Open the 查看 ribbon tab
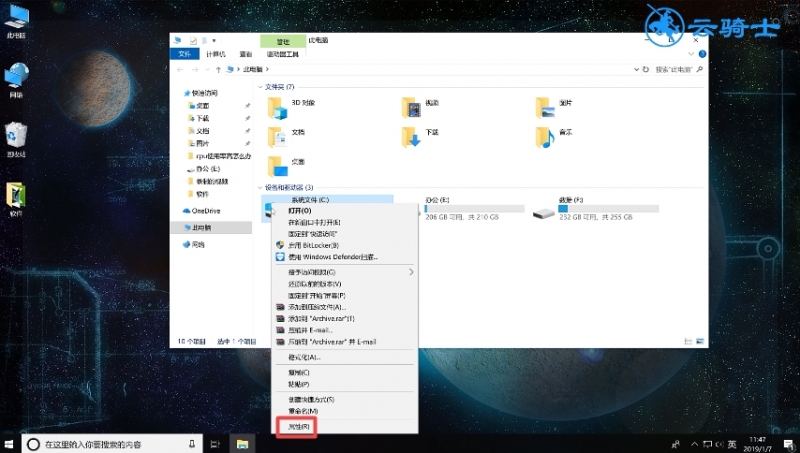The image size is (800, 453). click(245, 54)
